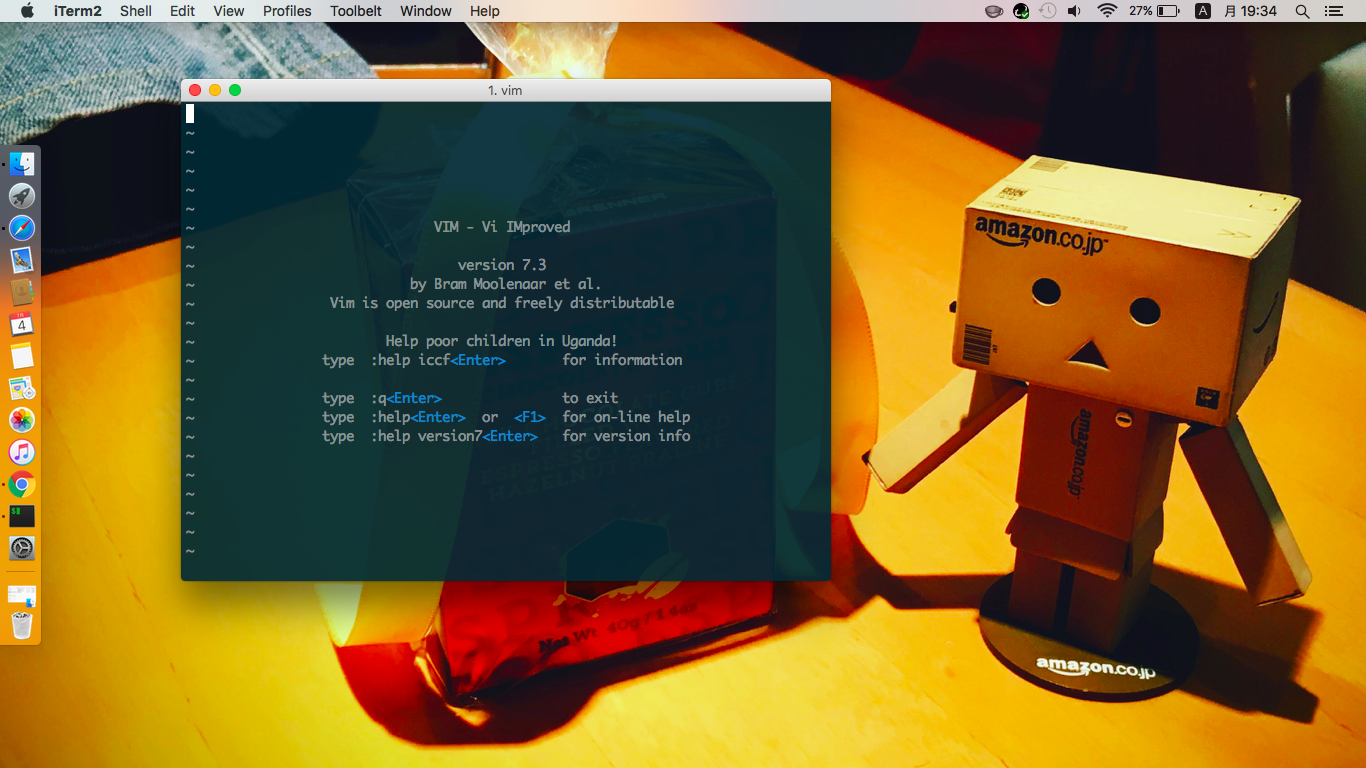Click the 'VIM - Vi IMproved' heading
The height and width of the screenshot is (768, 1366).
point(502,227)
